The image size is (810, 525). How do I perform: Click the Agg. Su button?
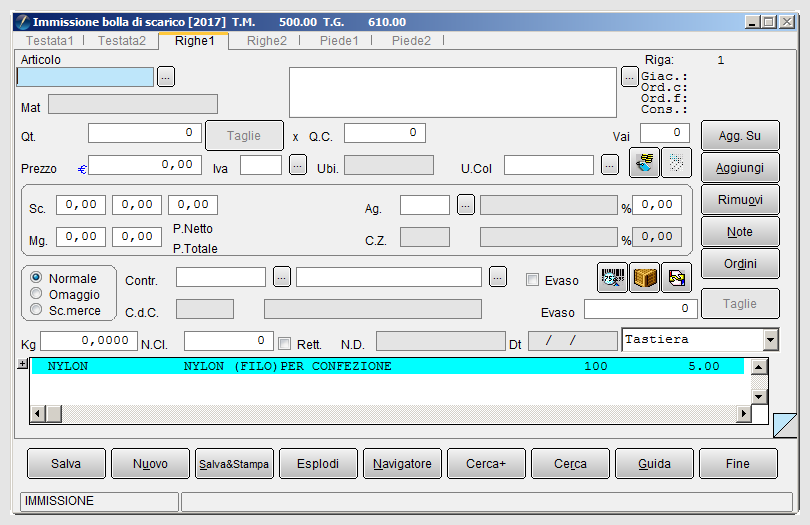click(740, 135)
